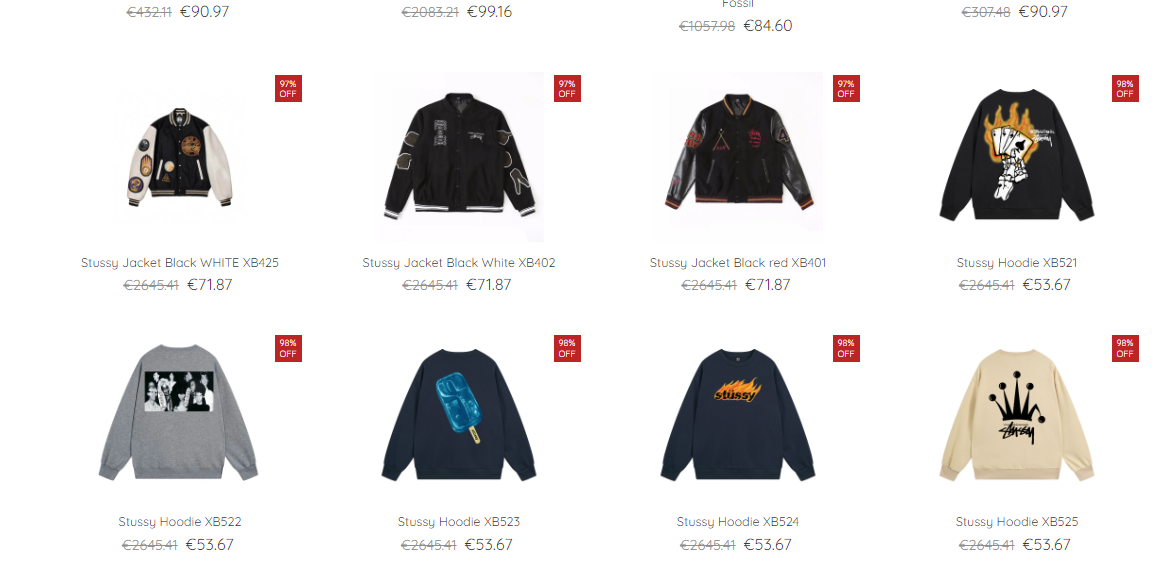
Task: Click the Fossil product title link
Action: click(x=738, y=4)
